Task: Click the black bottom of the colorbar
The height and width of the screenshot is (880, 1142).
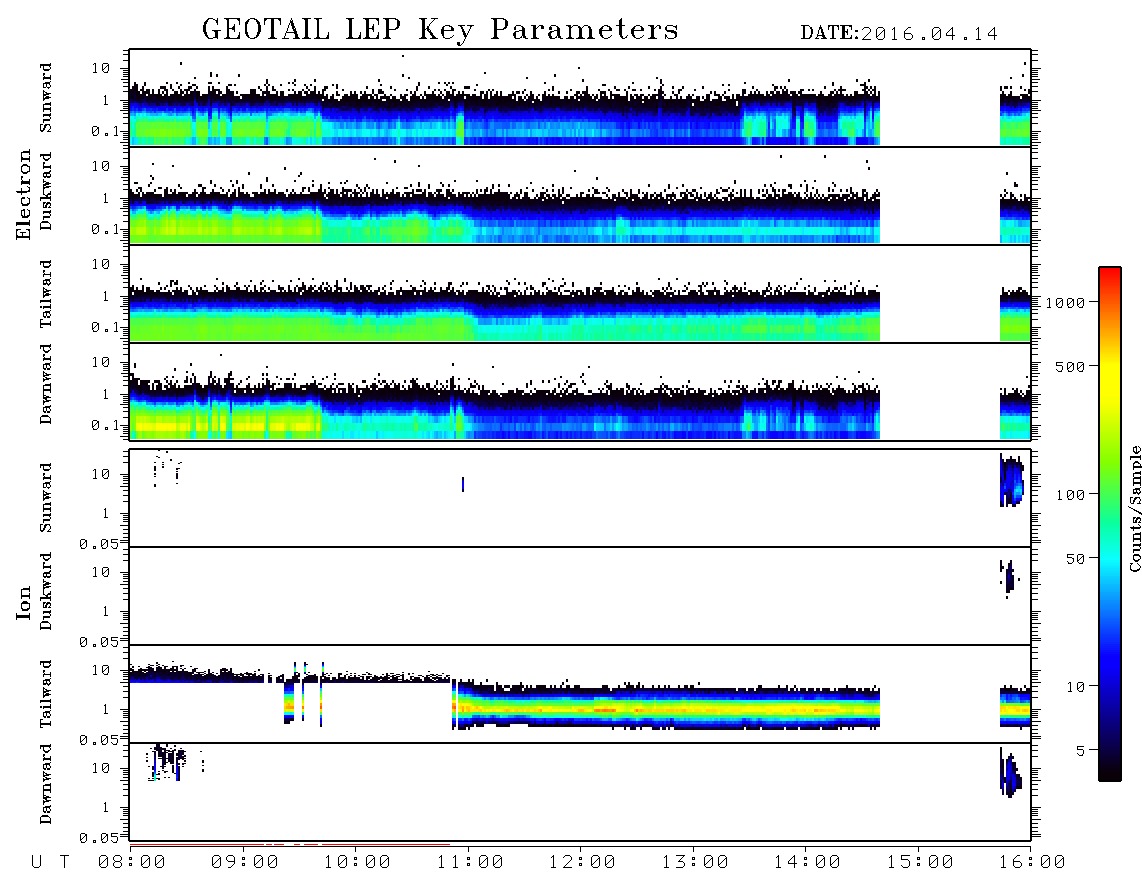Action: pos(1110,772)
